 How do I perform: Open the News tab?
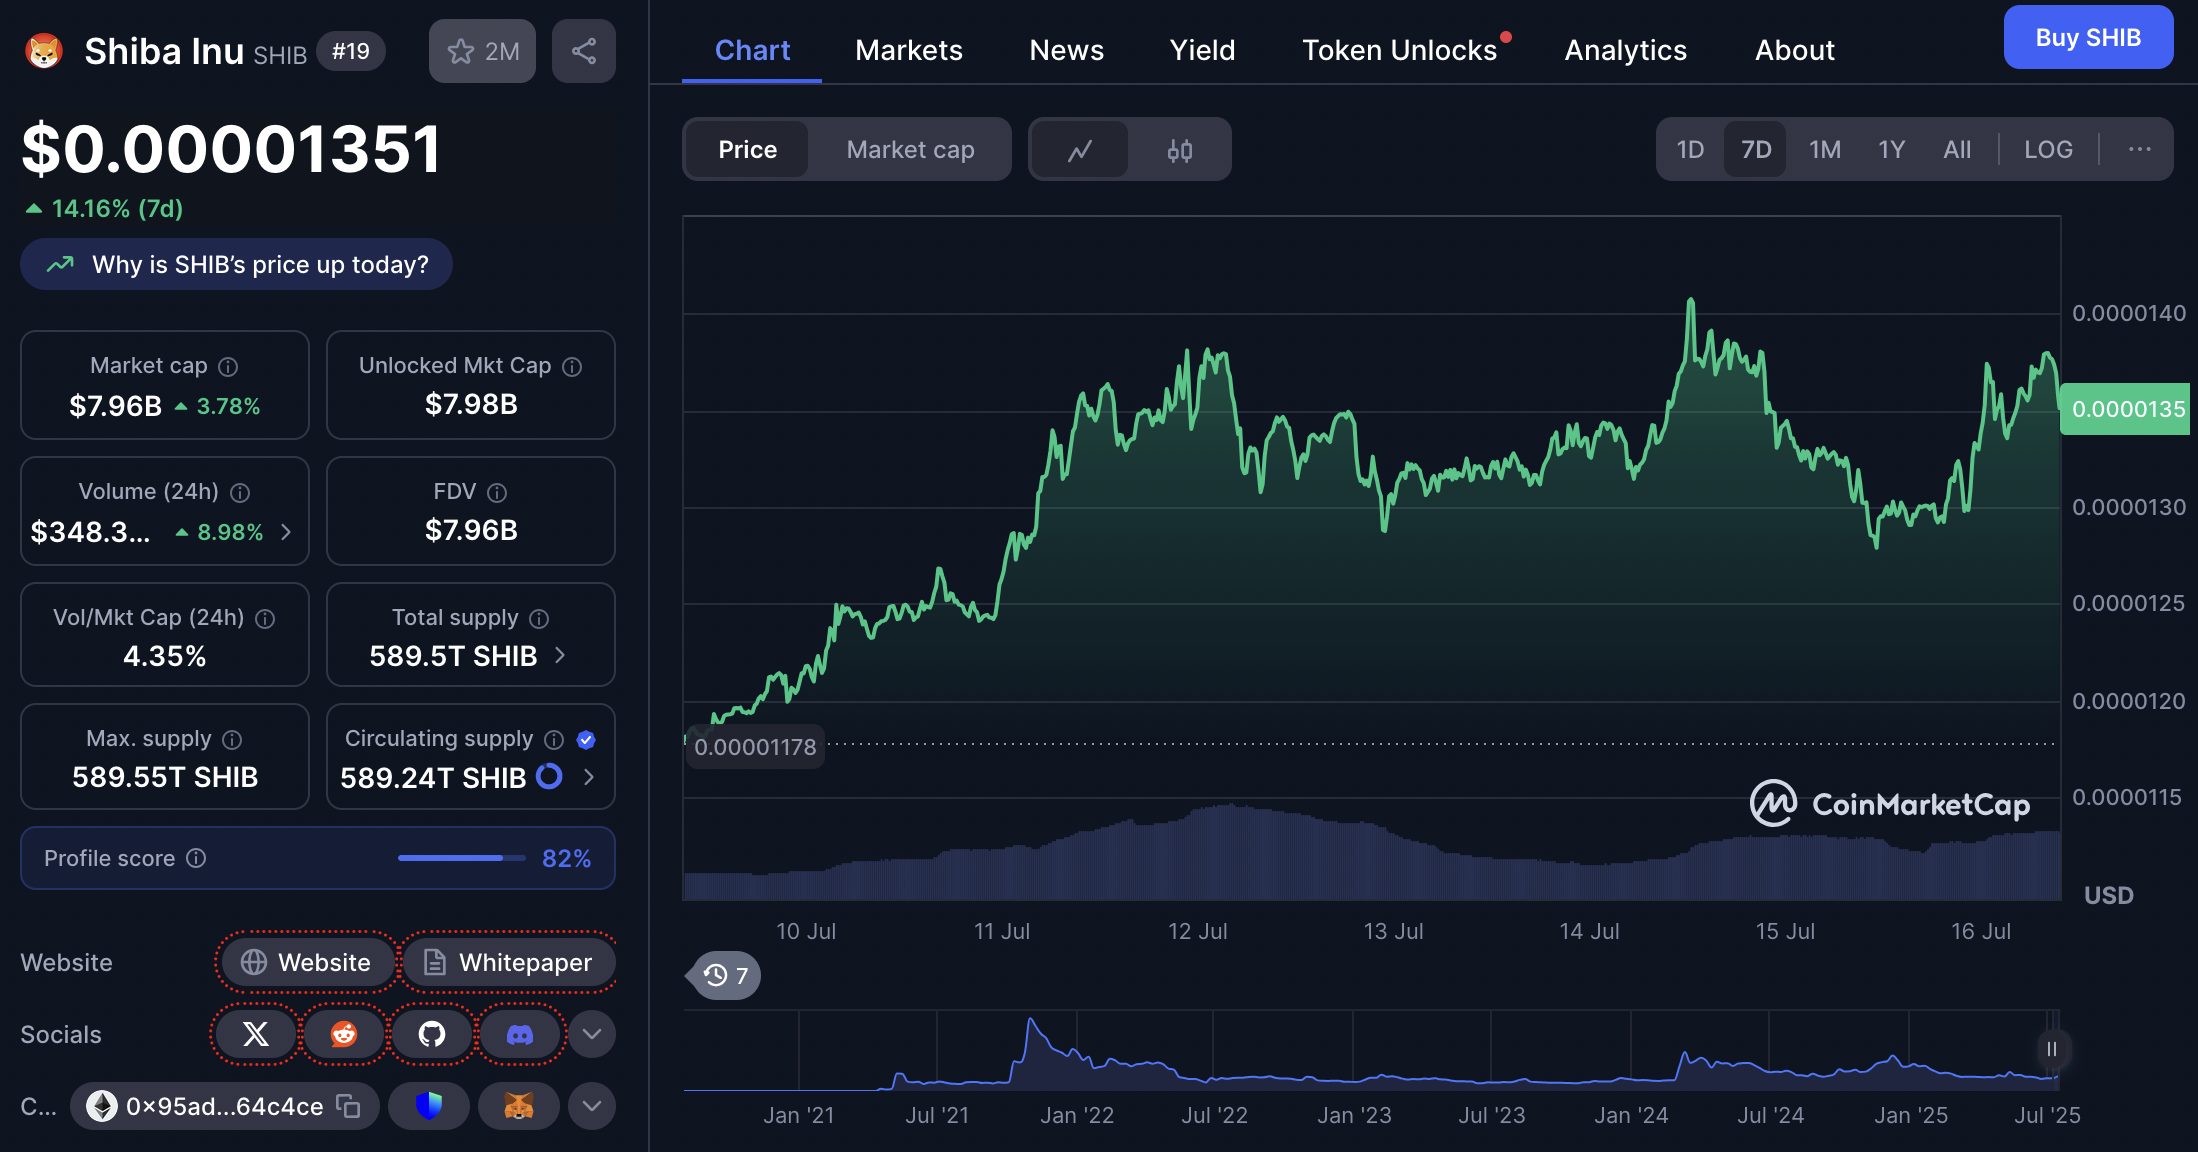pos(1066,50)
